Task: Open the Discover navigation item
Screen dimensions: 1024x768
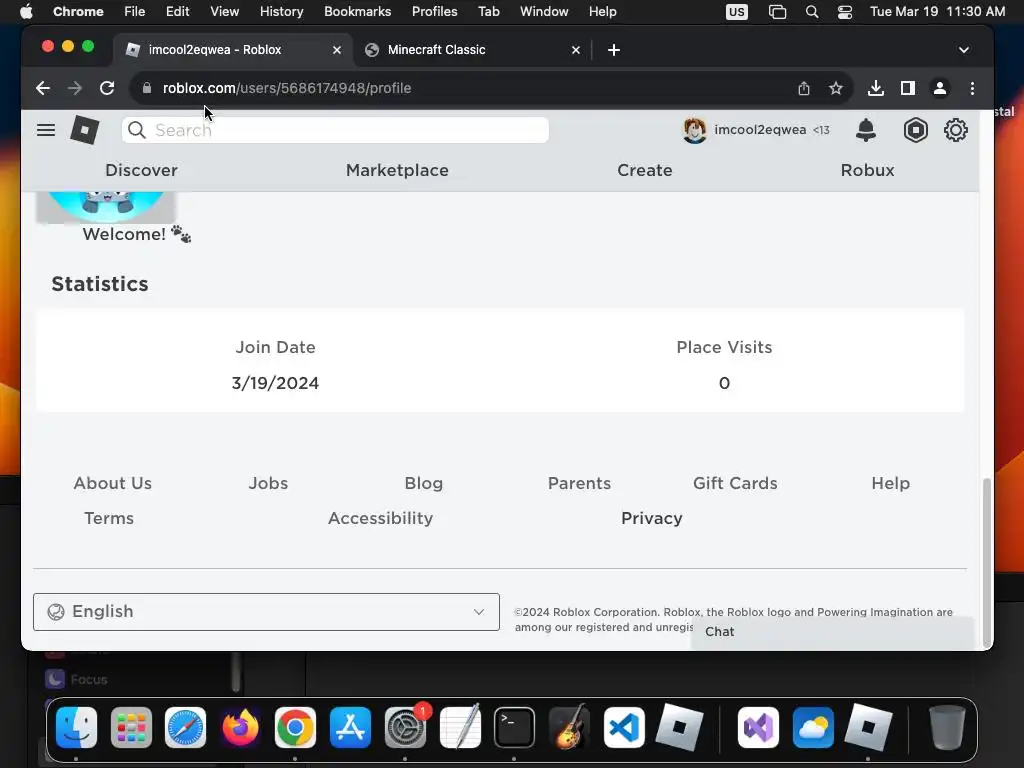Action: click(x=141, y=170)
